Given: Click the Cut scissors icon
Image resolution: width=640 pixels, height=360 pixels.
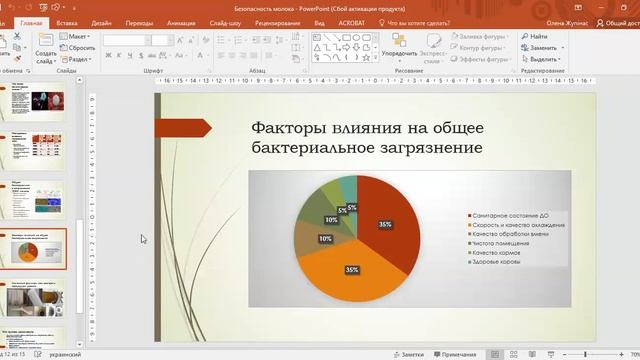Looking at the screenshot, I should click(x=17, y=36).
